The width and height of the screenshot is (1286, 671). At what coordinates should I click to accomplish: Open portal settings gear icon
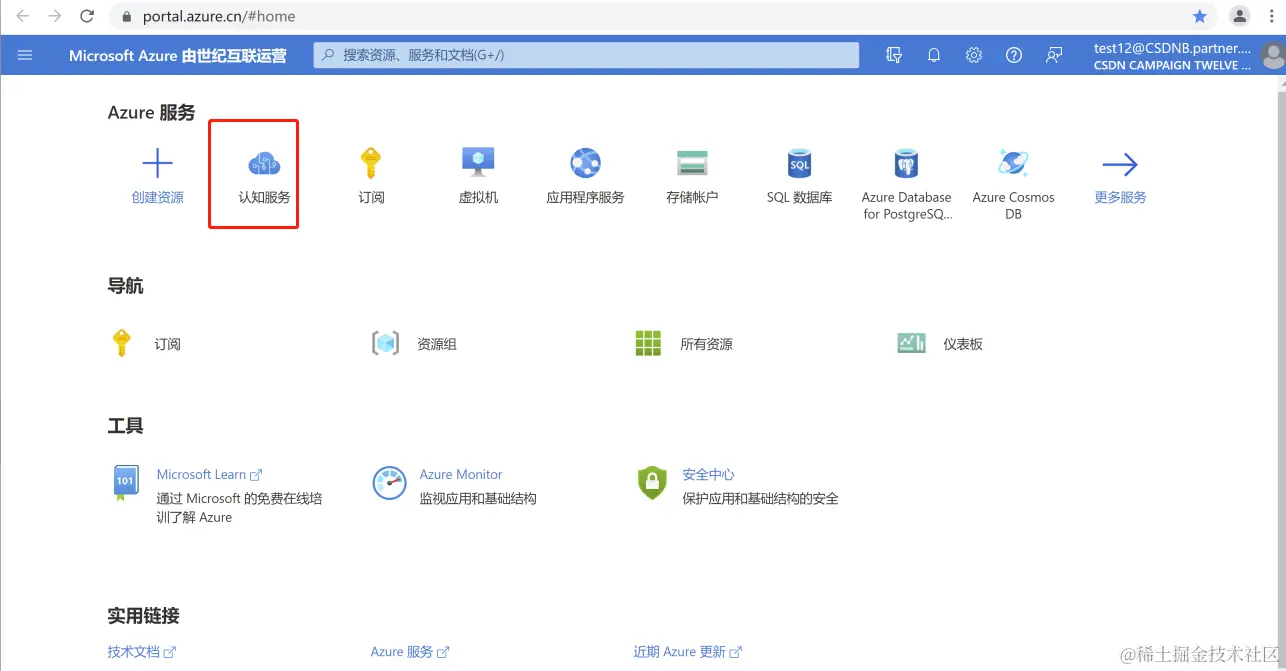pyautogui.click(x=974, y=55)
